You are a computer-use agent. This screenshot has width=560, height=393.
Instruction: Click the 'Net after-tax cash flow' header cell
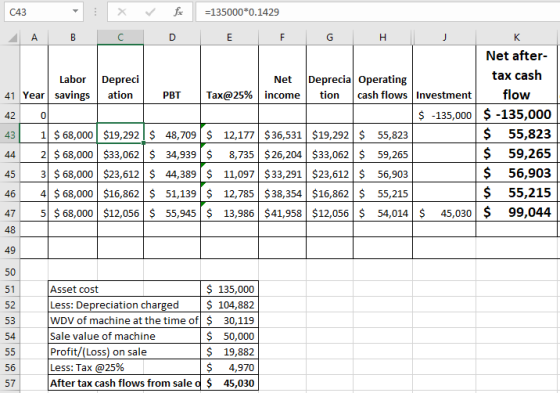coord(516,74)
